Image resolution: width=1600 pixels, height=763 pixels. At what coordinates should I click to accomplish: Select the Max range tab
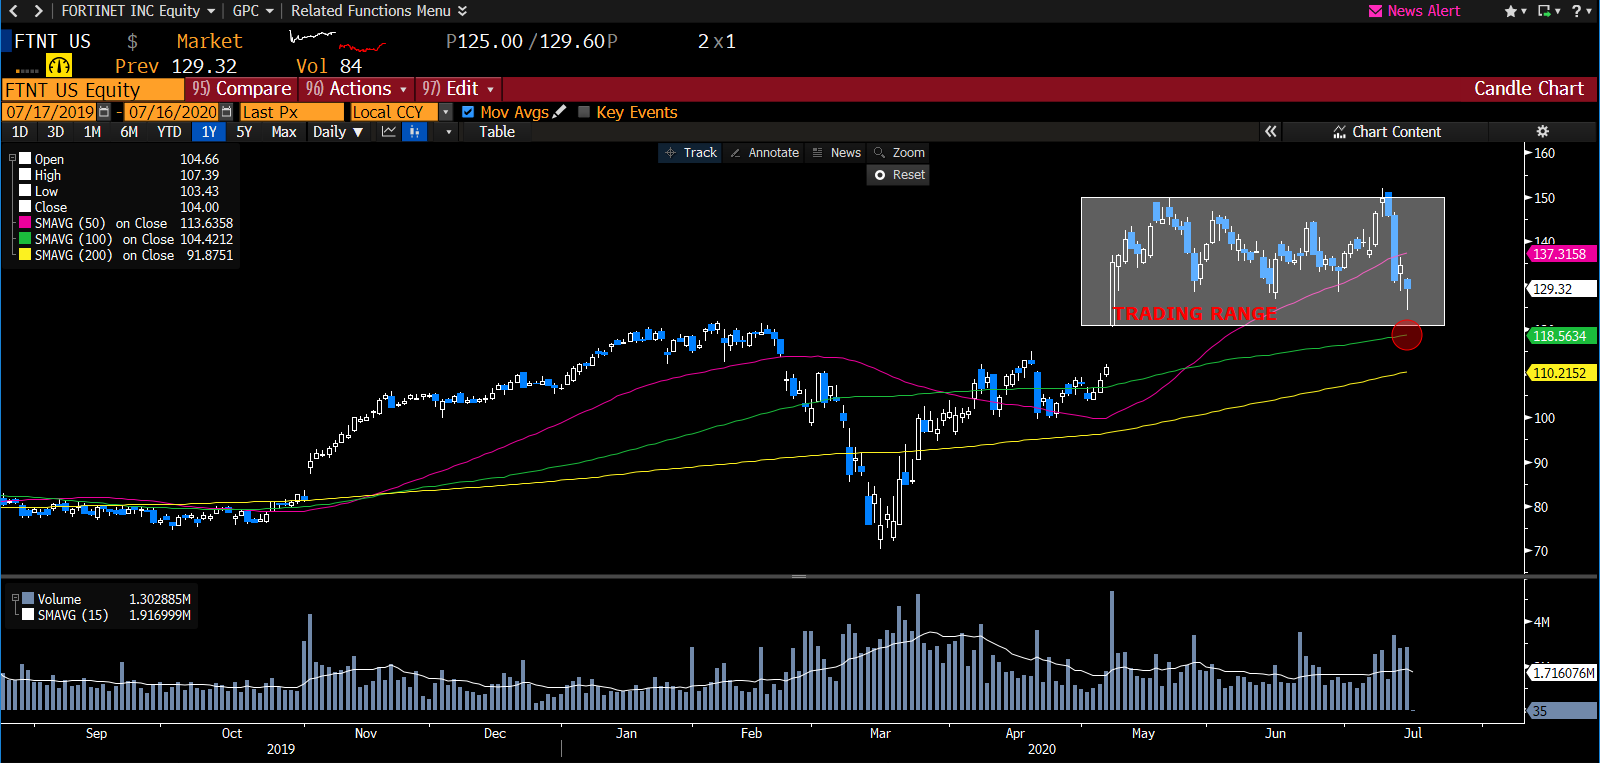[284, 132]
